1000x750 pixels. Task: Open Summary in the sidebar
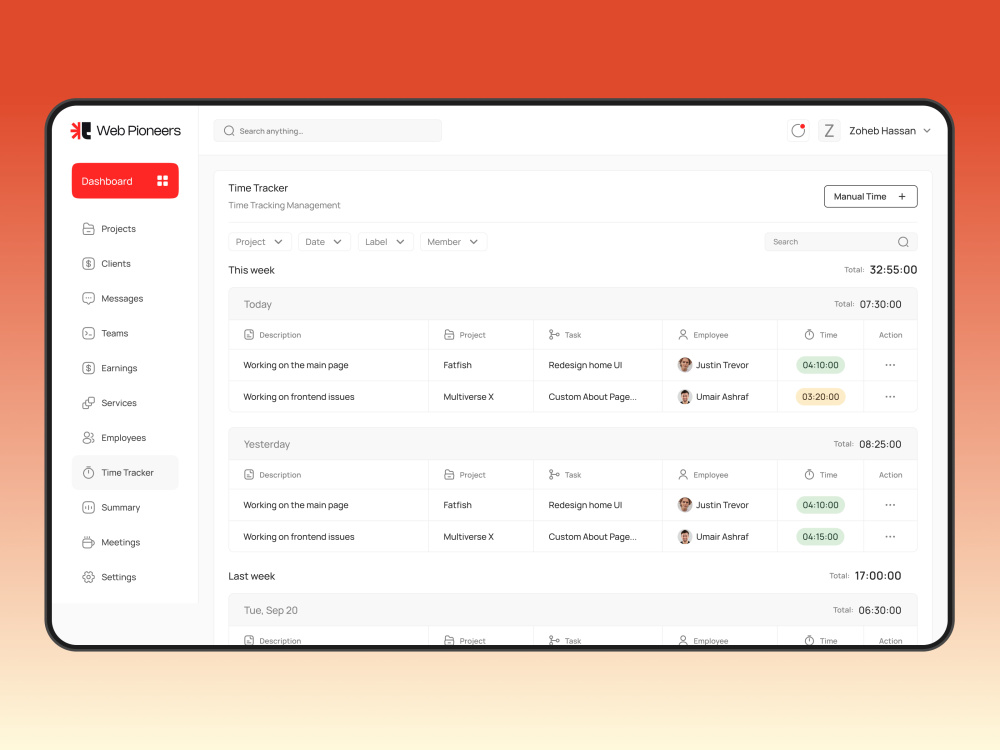pos(120,508)
